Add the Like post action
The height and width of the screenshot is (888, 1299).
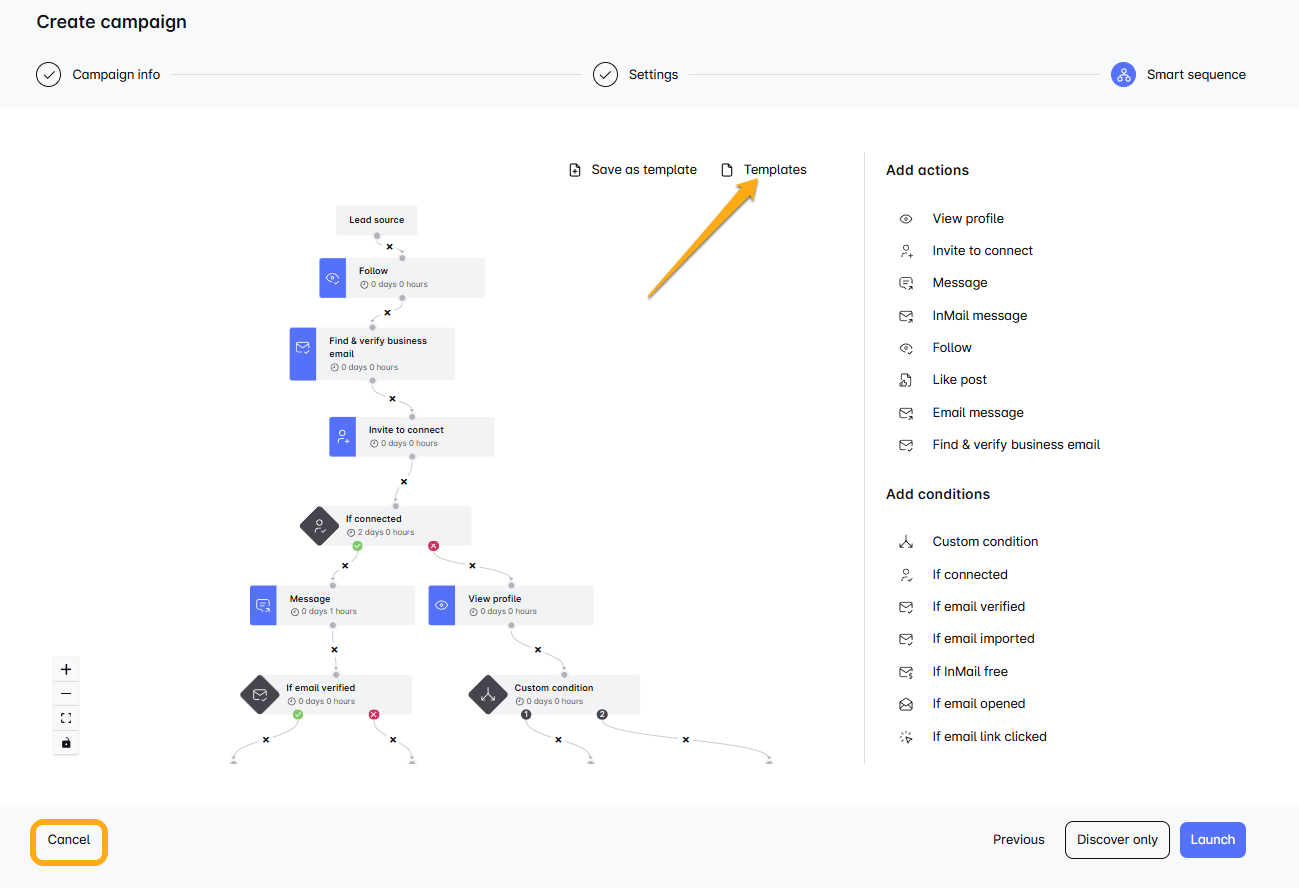click(x=959, y=380)
